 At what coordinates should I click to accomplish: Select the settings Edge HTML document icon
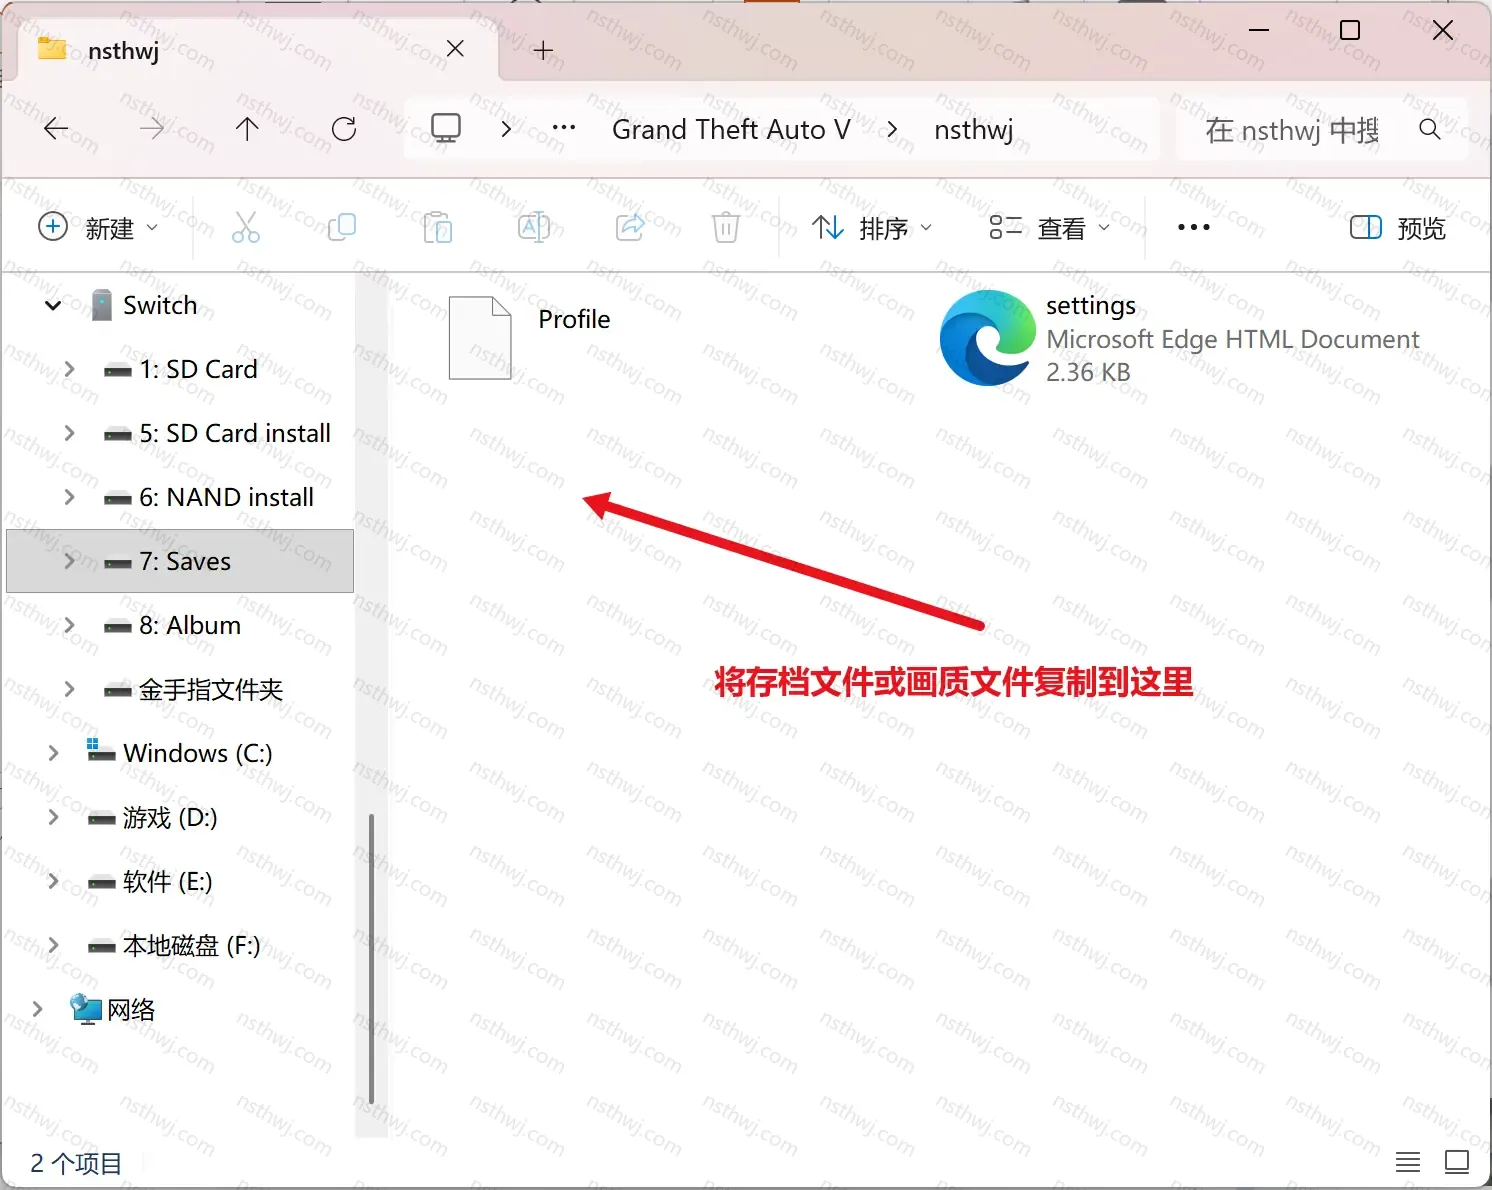pos(987,338)
